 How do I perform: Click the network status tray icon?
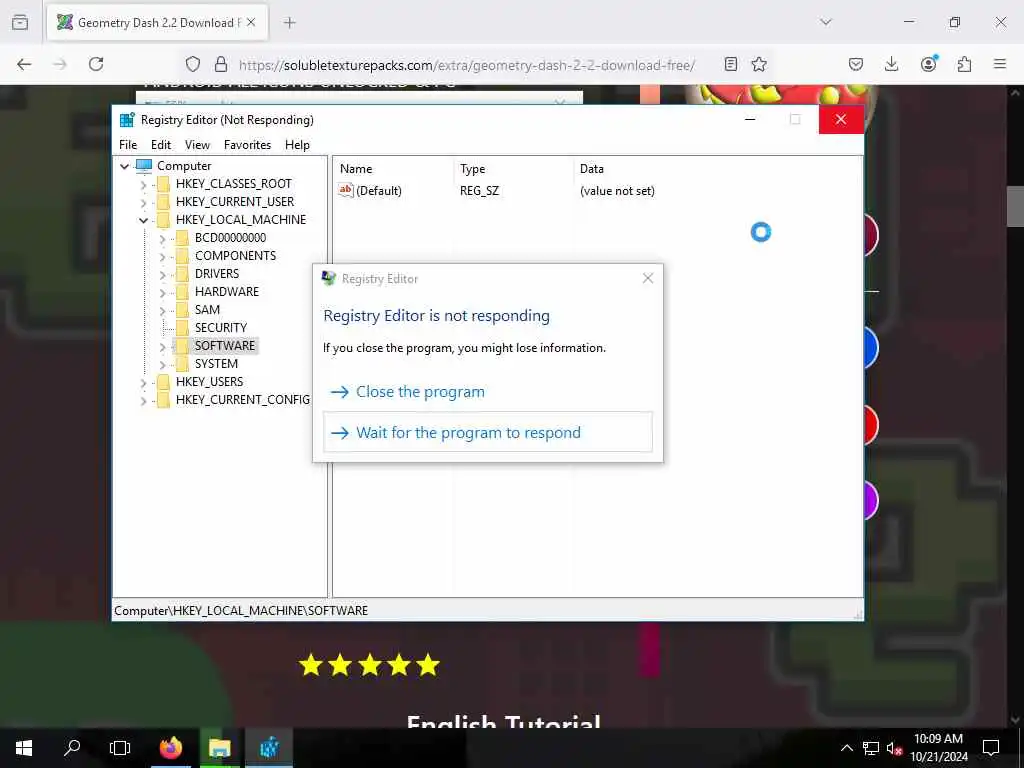click(871, 748)
